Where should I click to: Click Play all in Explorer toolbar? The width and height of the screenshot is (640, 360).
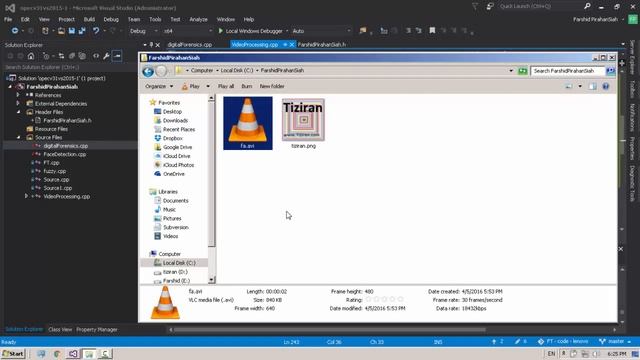click(x=226, y=87)
